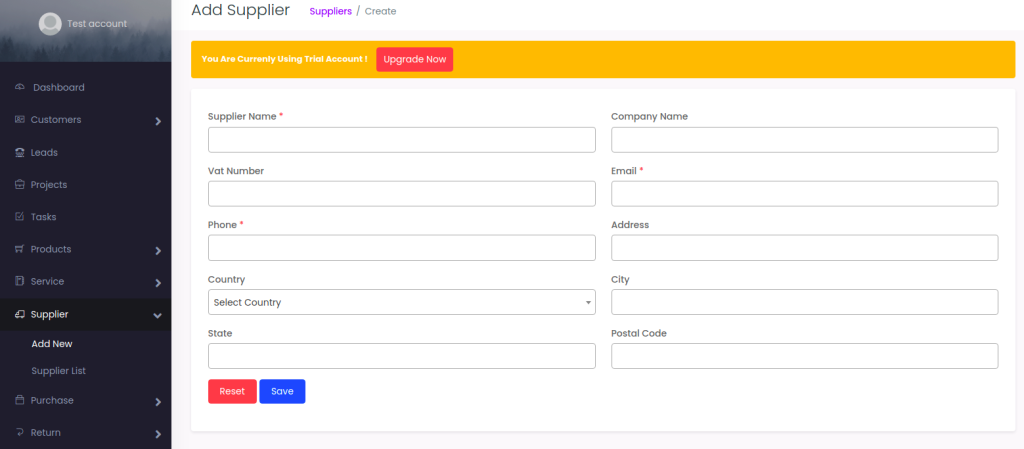Click the Upgrade Now button
Screen dimensions: 1024x449
pos(414,60)
